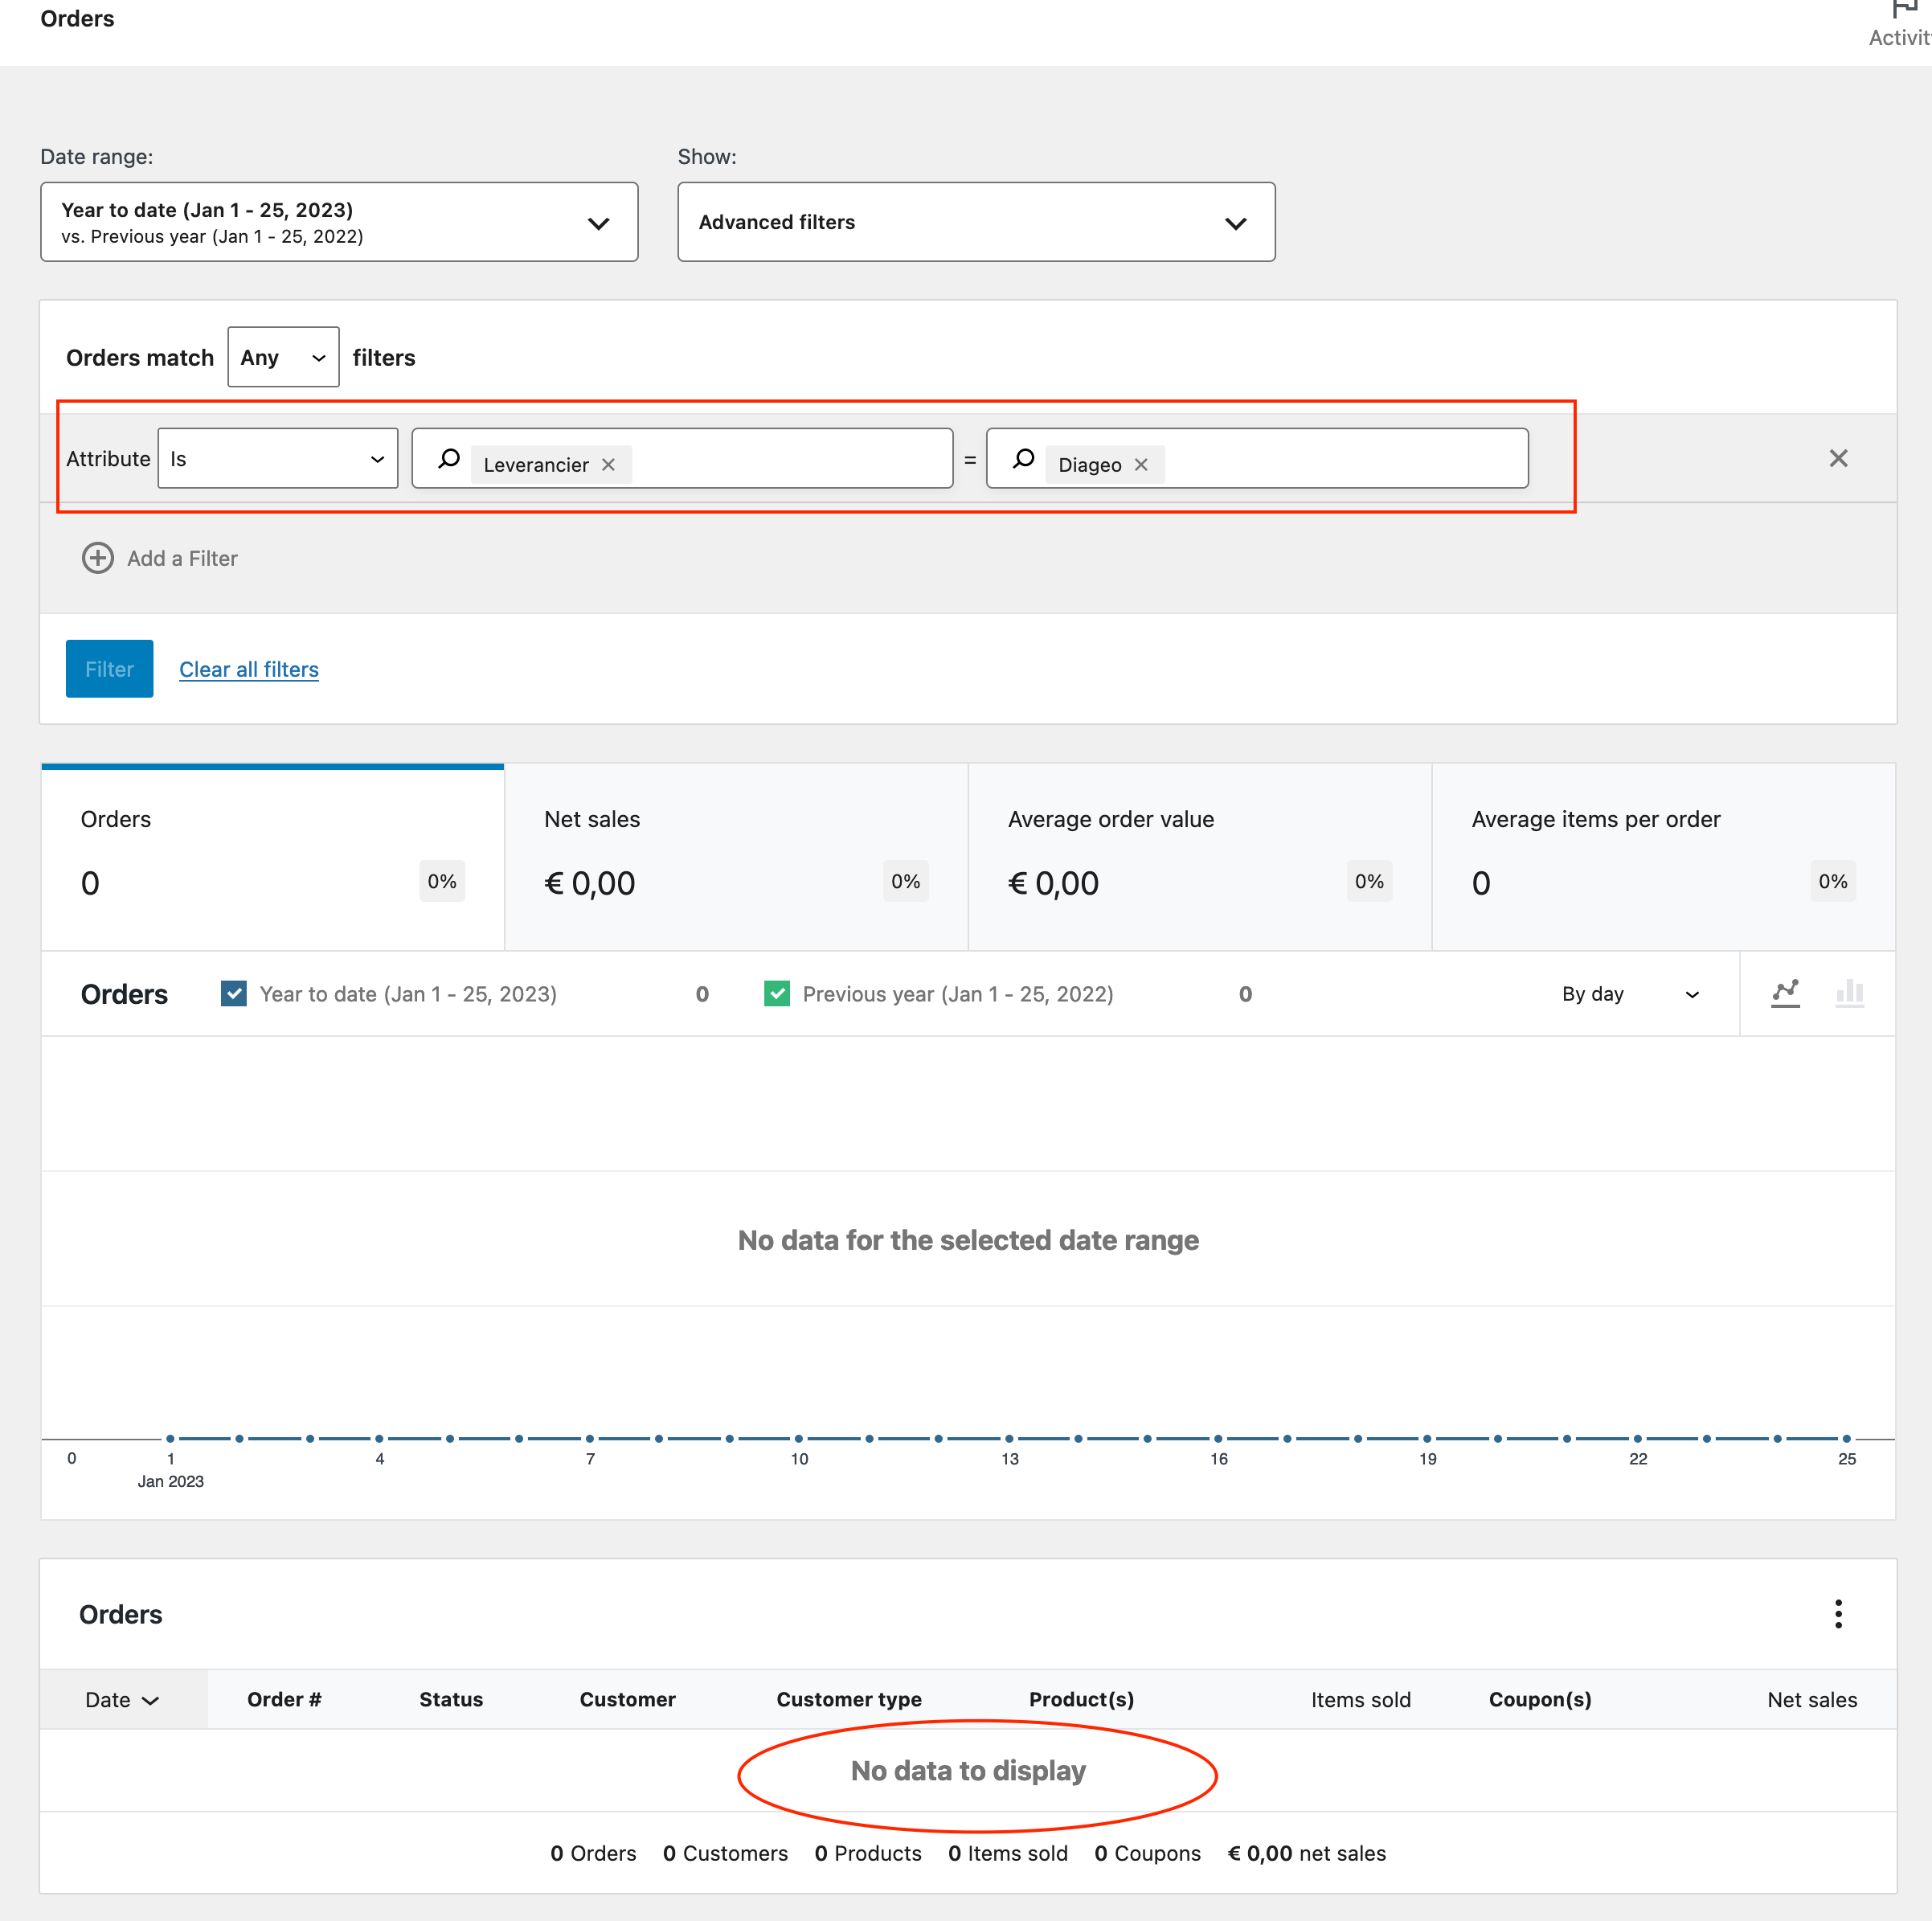Image resolution: width=1932 pixels, height=1921 pixels.
Task: Click the data point at day 1
Action: [171, 1439]
